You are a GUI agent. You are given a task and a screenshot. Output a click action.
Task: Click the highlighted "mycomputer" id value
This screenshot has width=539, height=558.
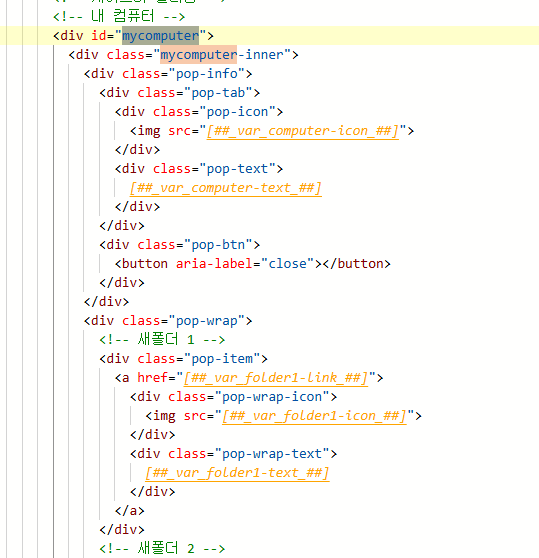(160, 36)
